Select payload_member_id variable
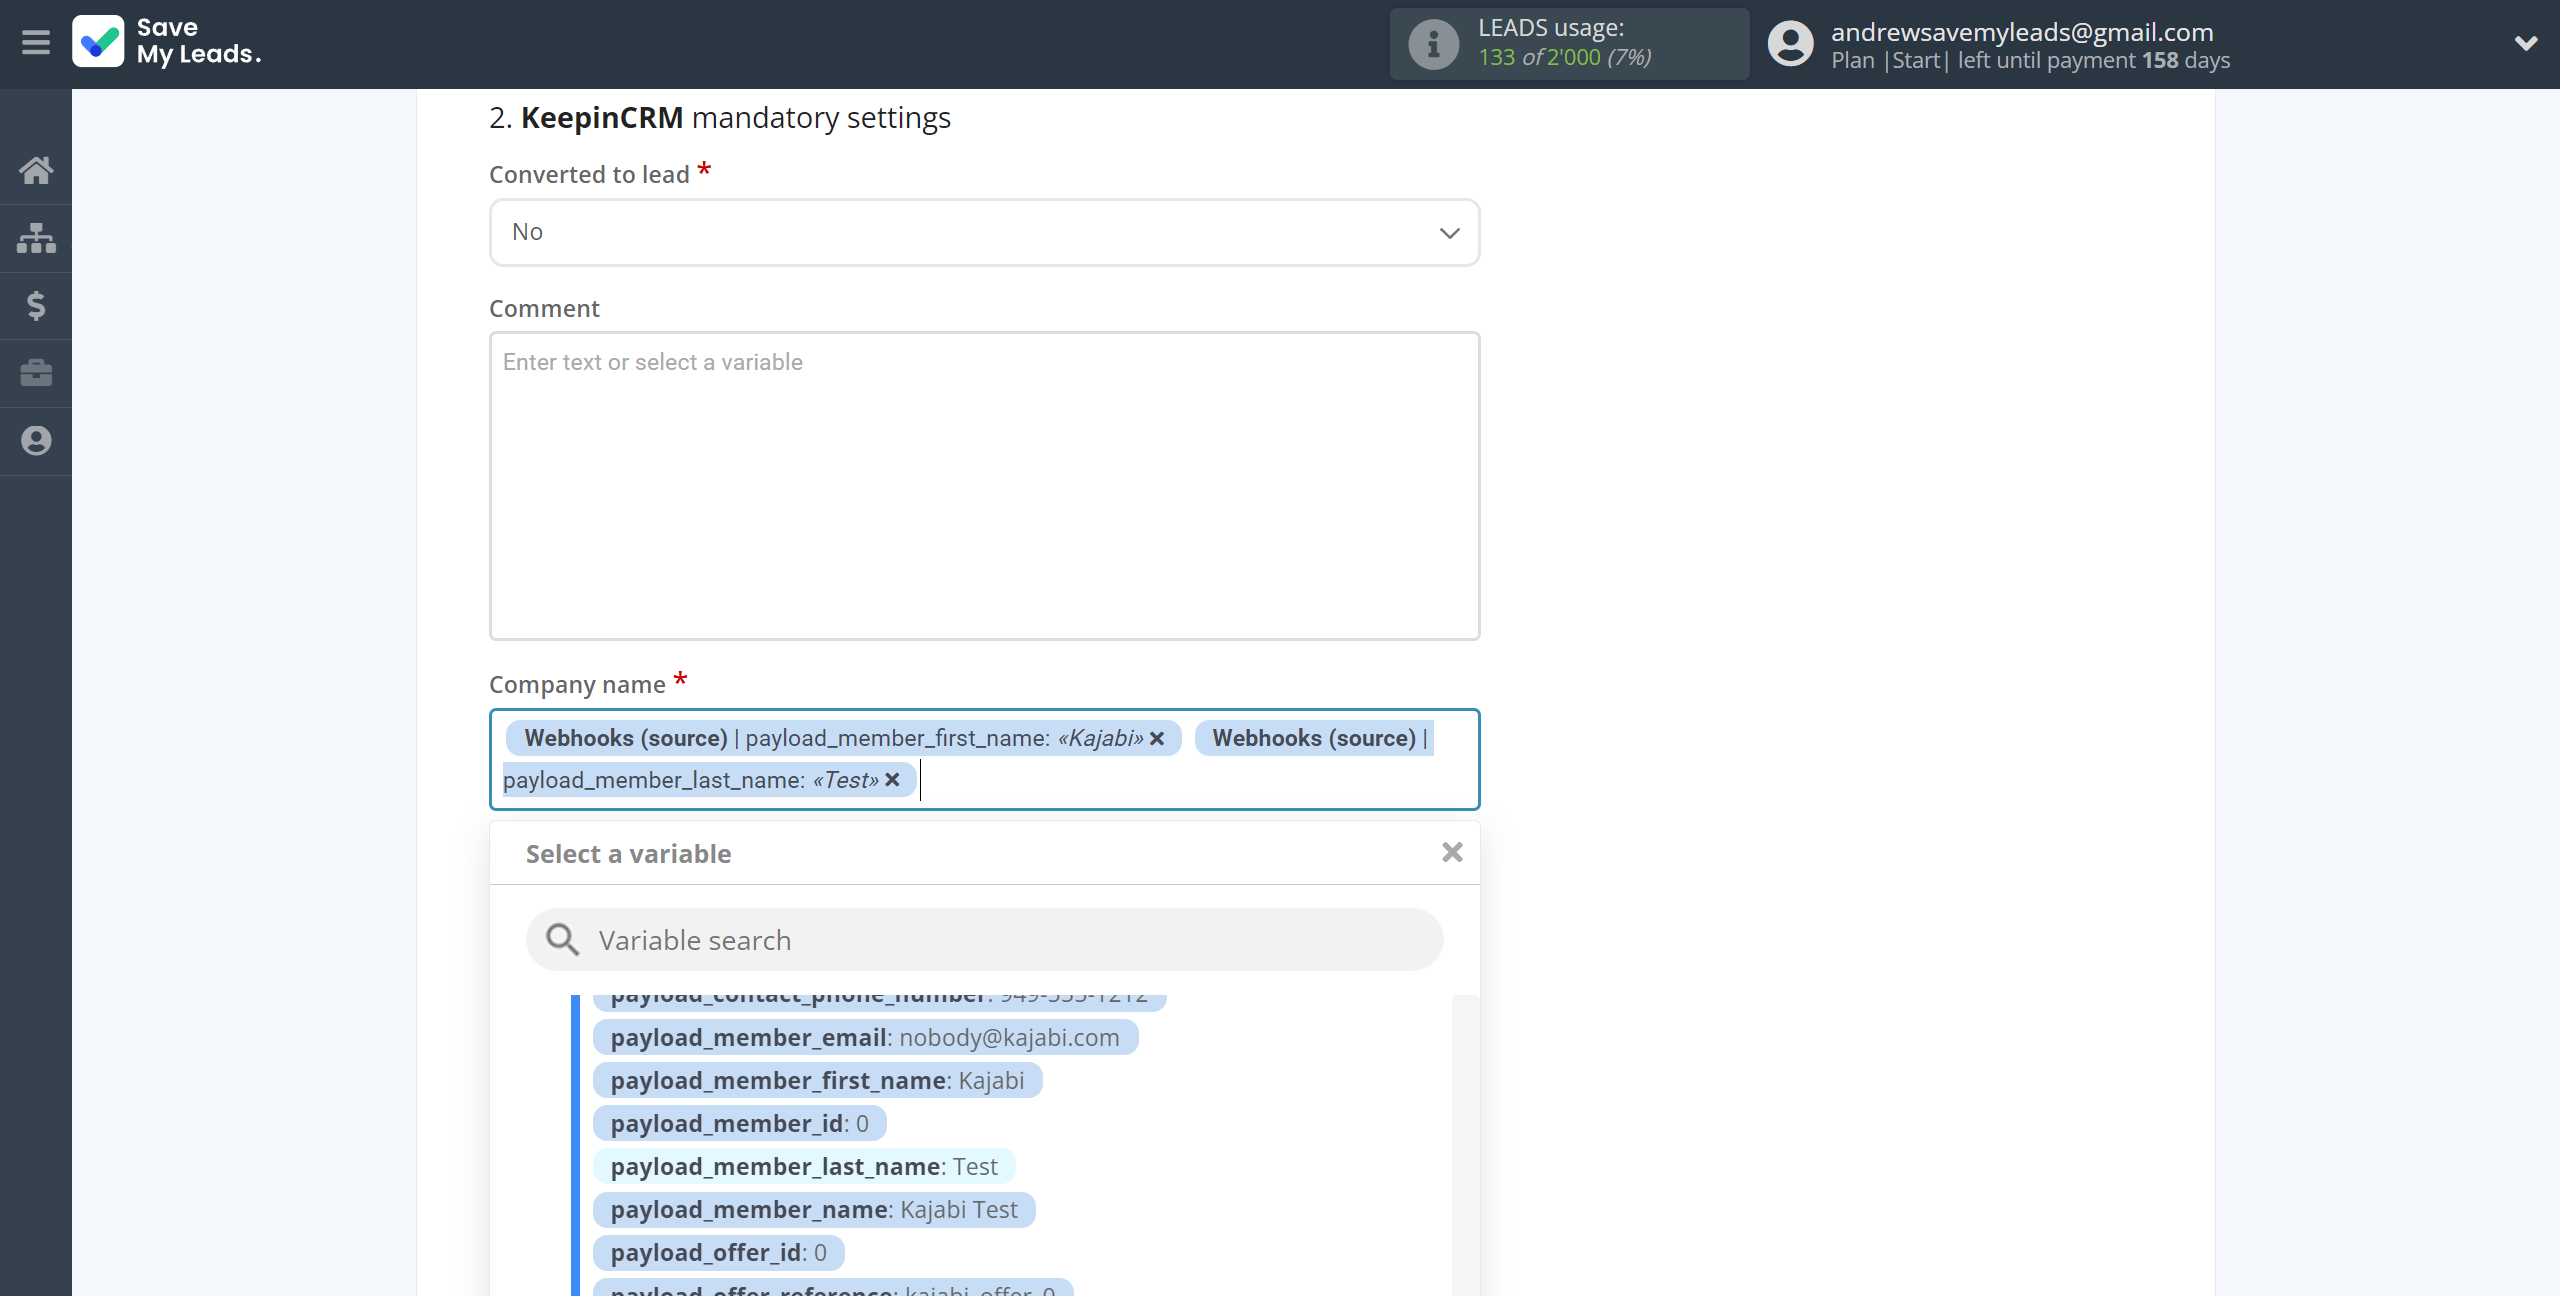 [739, 1124]
